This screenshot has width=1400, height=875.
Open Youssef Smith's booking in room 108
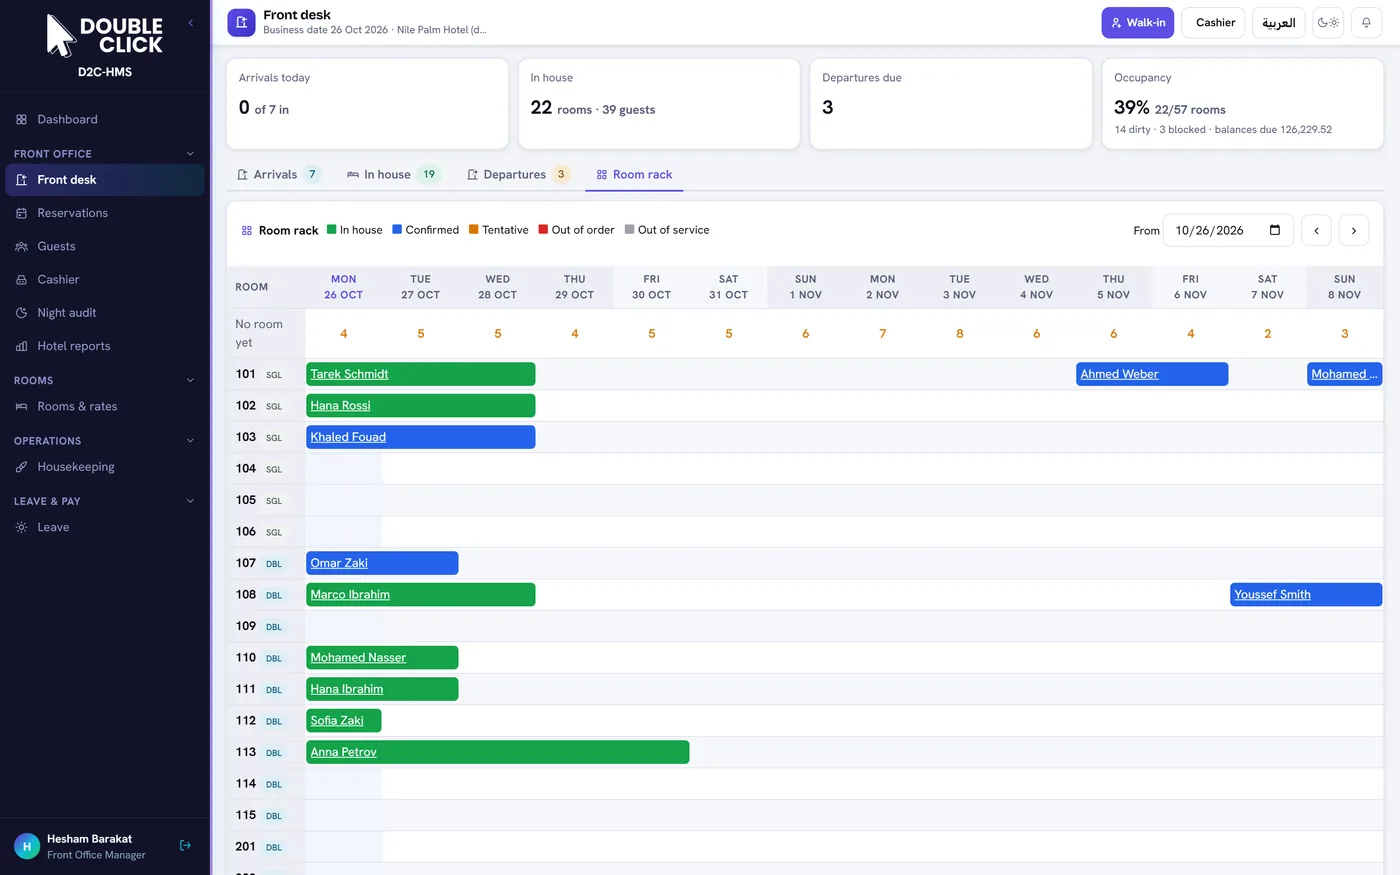pyautogui.click(x=1306, y=594)
